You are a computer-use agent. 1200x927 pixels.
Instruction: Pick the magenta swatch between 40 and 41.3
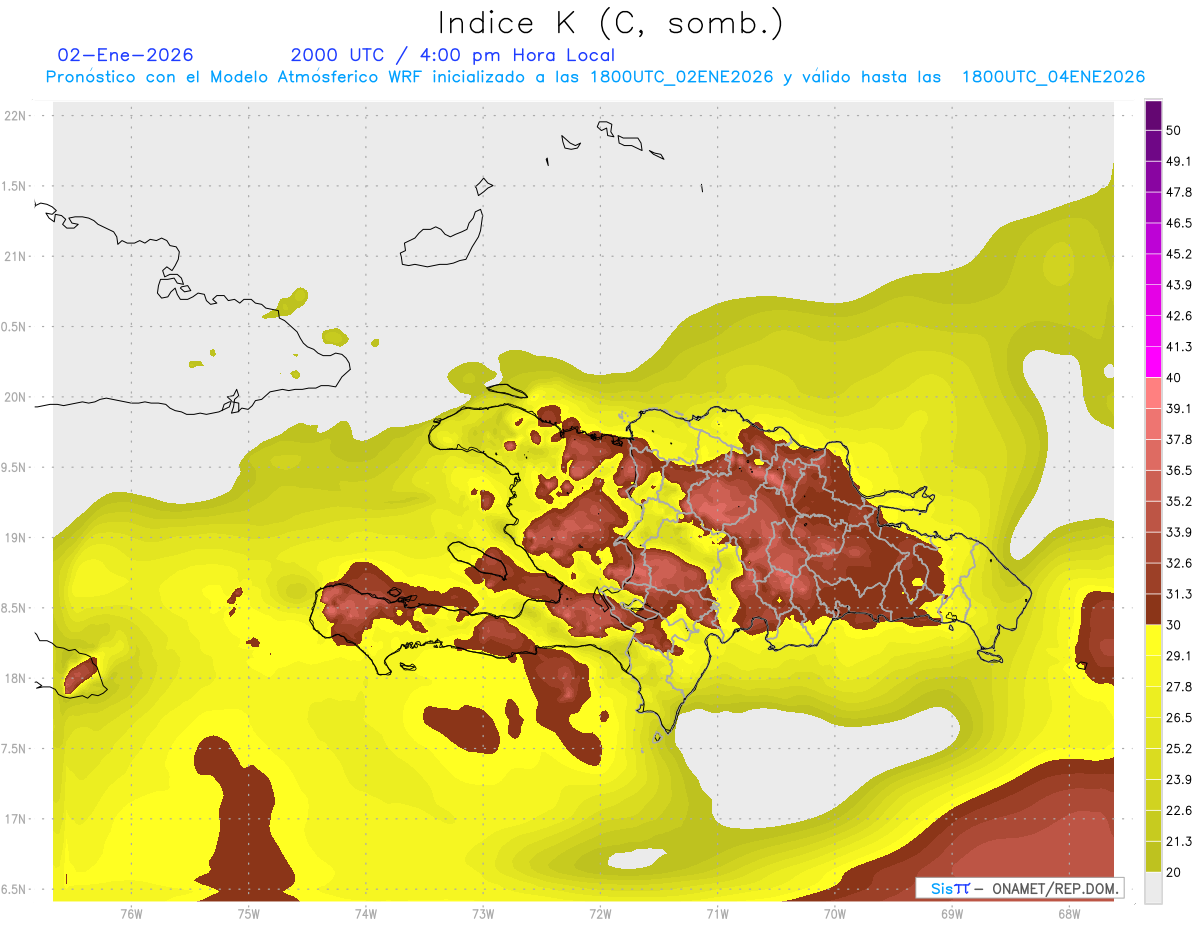1153,362
